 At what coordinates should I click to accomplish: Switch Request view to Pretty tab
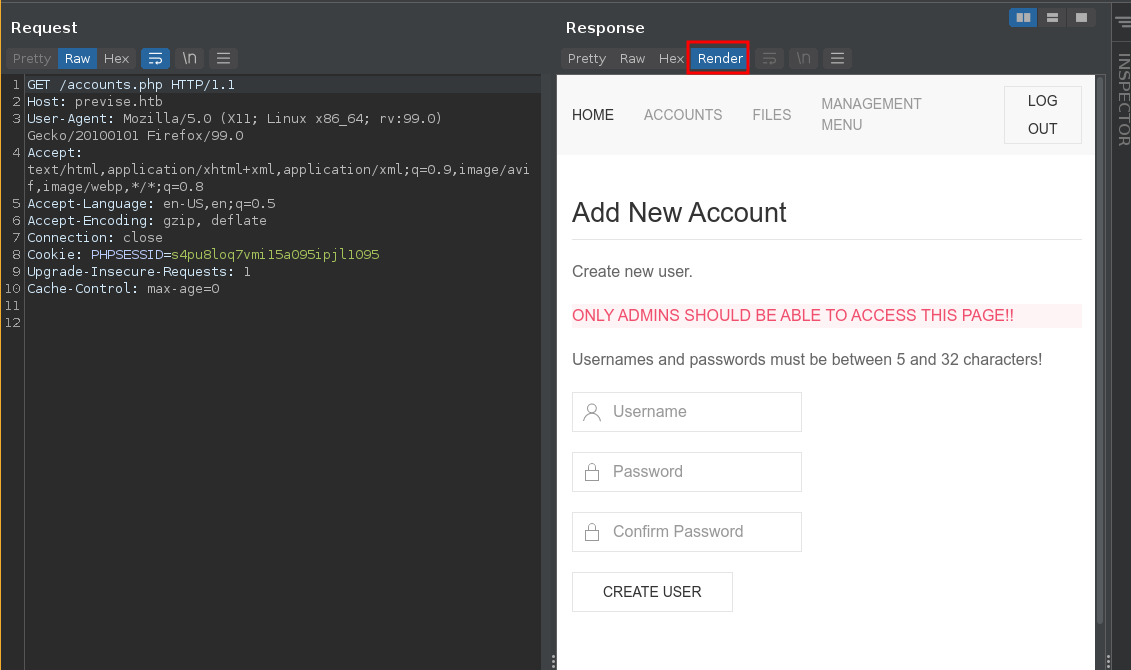click(32, 59)
